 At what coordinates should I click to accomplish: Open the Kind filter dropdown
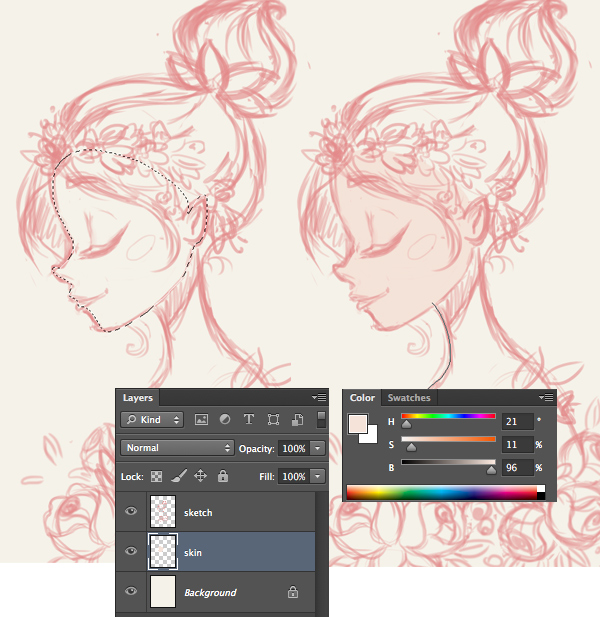click(x=152, y=420)
